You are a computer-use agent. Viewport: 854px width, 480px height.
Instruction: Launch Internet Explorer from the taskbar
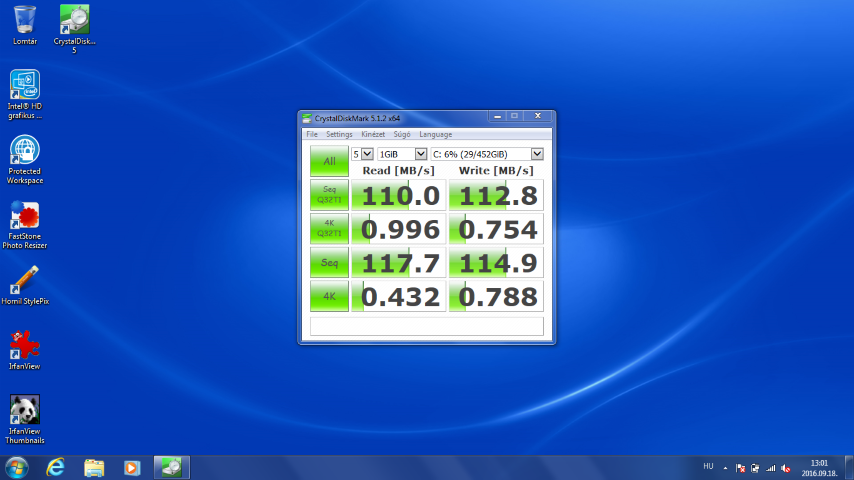[x=56, y=467]
